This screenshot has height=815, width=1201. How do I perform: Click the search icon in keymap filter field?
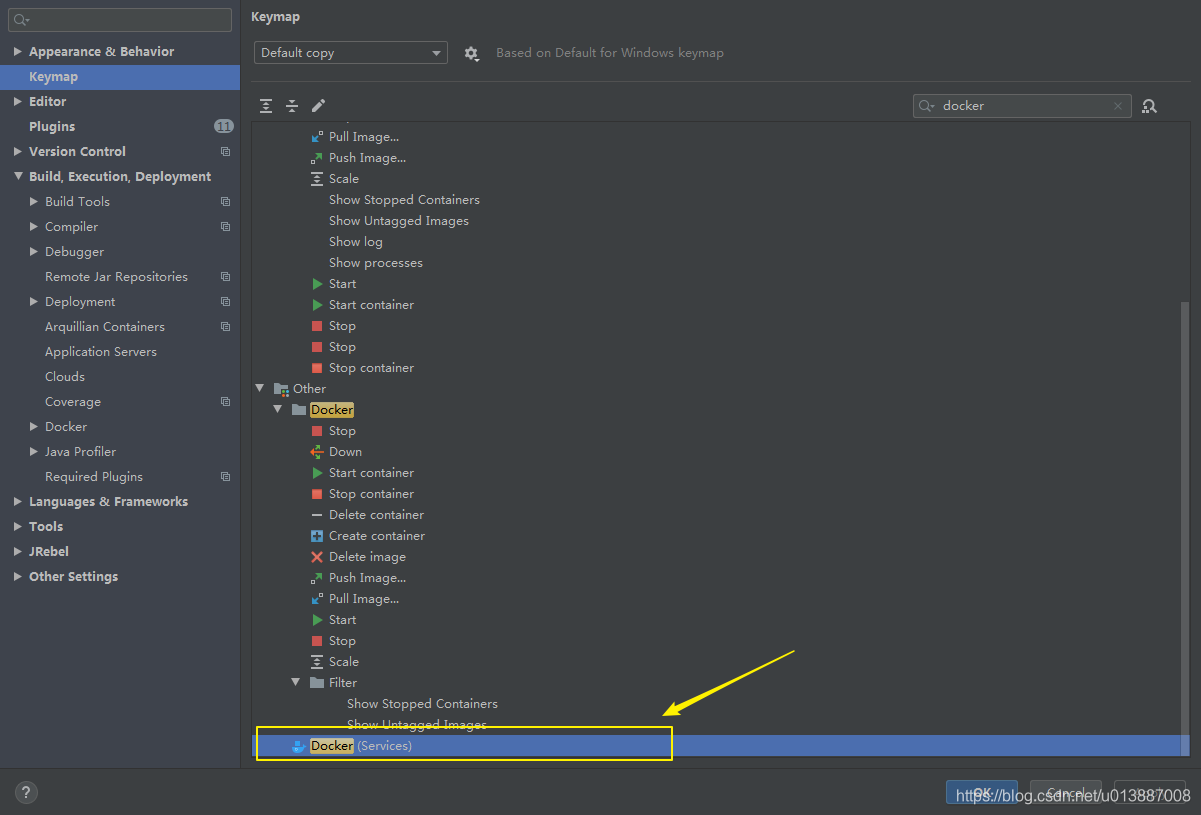click(x=926, y=106)
